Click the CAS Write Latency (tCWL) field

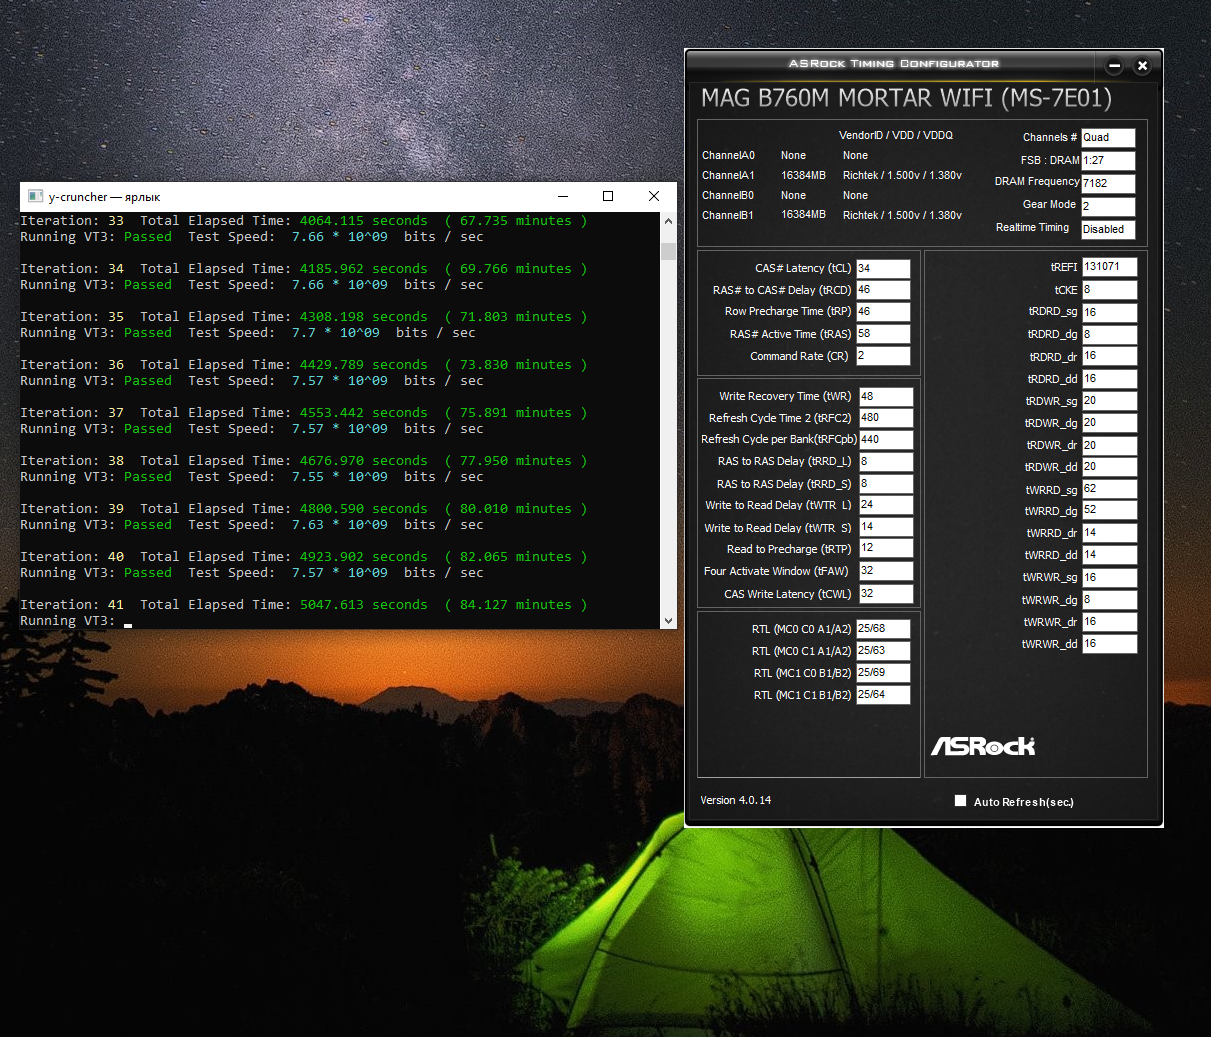pyautogui.click(x=886, y=594)
